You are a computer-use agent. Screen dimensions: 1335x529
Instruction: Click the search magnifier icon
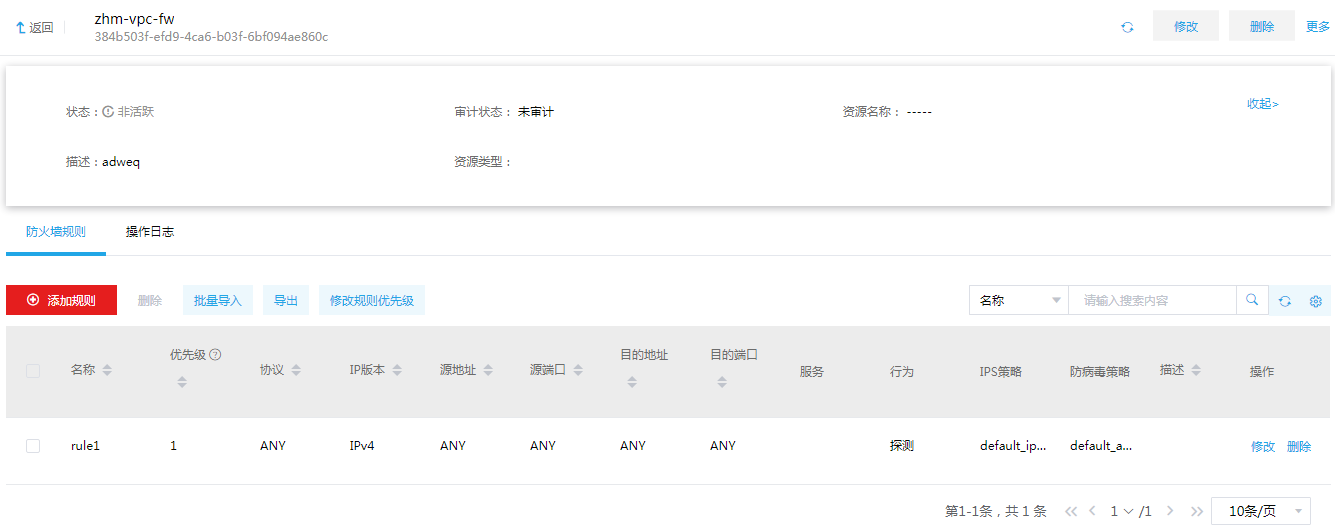tap(1252, 300)
